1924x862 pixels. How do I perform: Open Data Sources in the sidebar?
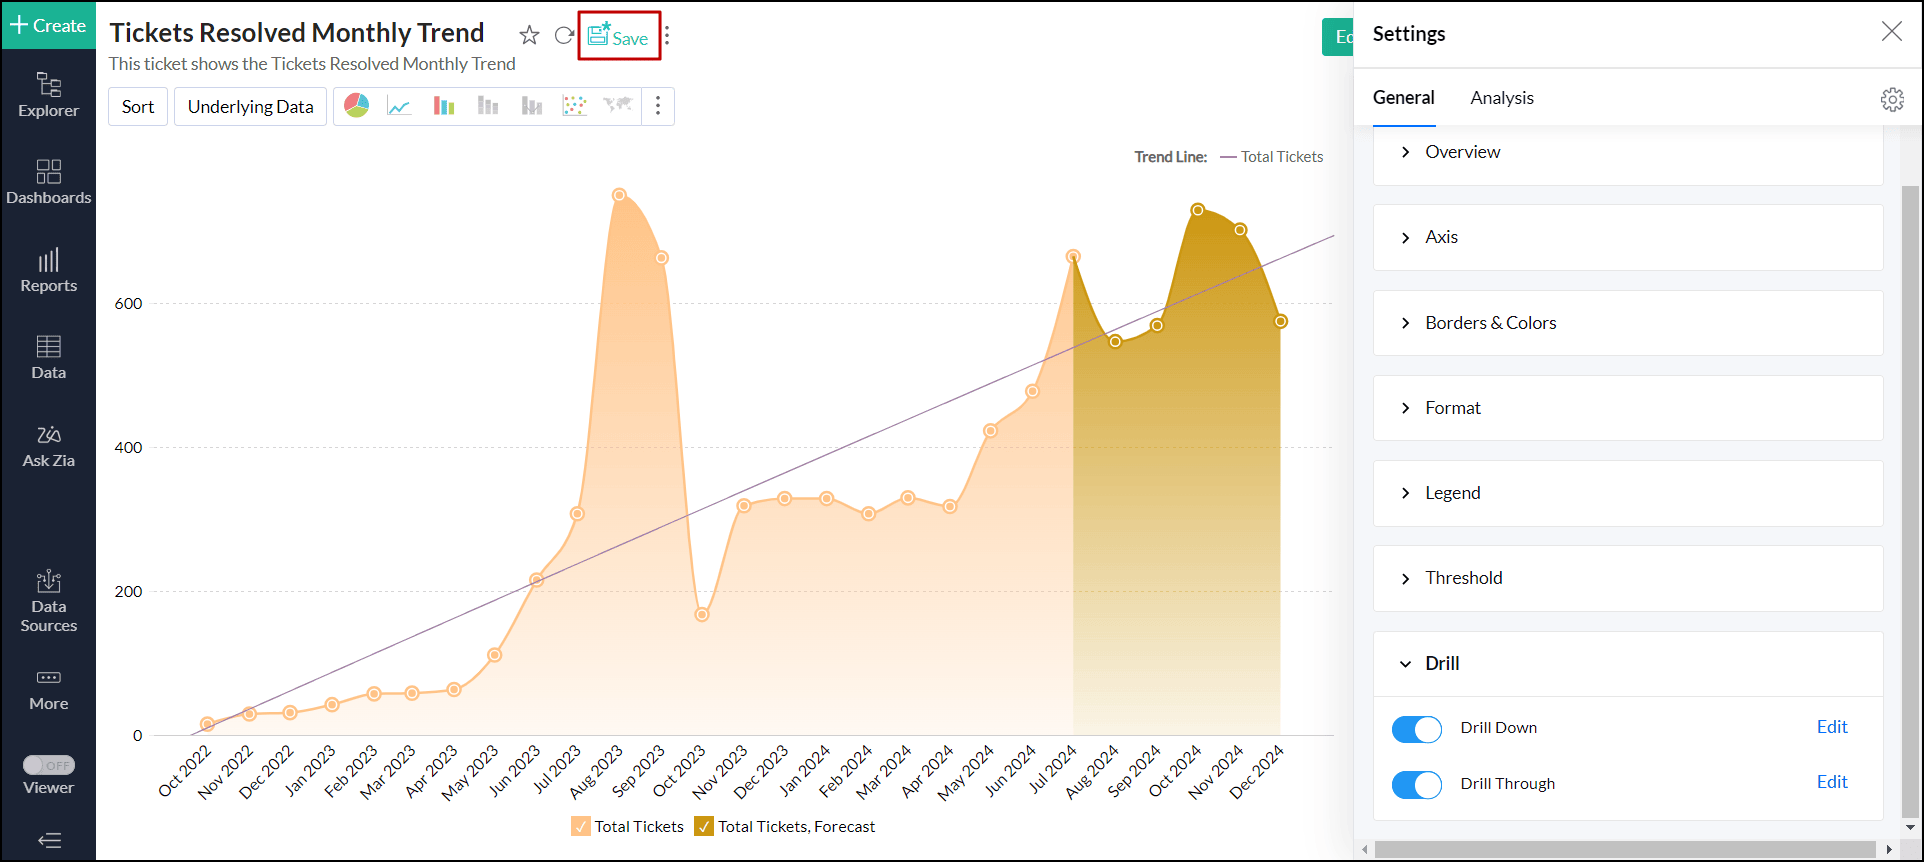point(48,601)
